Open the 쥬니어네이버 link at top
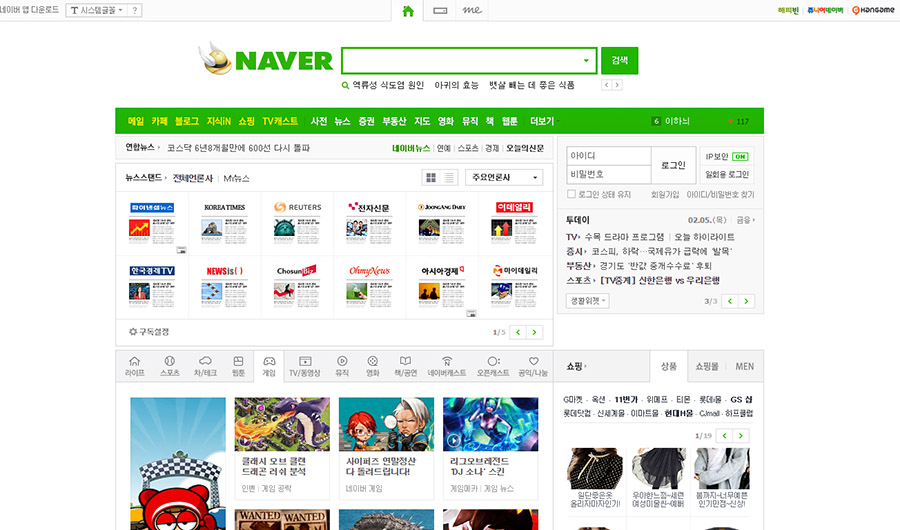 point(825,10)
